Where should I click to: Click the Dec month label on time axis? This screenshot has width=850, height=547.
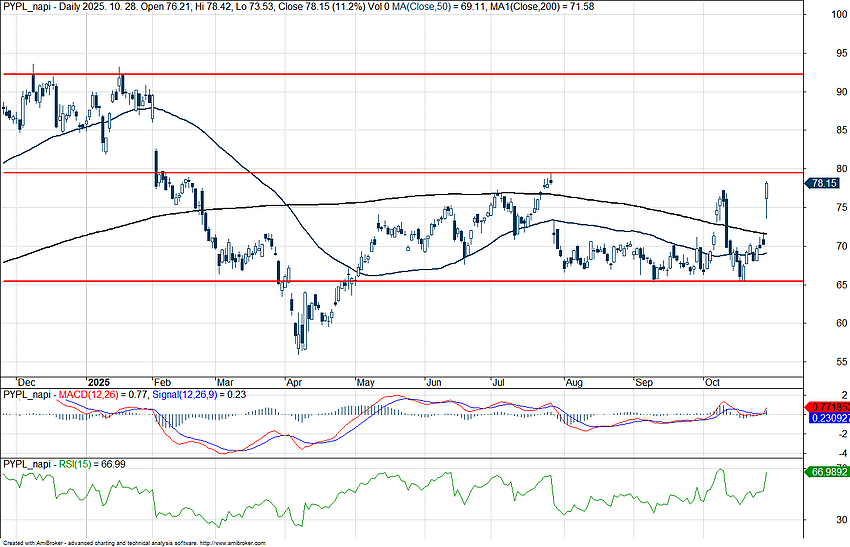coord(28,382)
